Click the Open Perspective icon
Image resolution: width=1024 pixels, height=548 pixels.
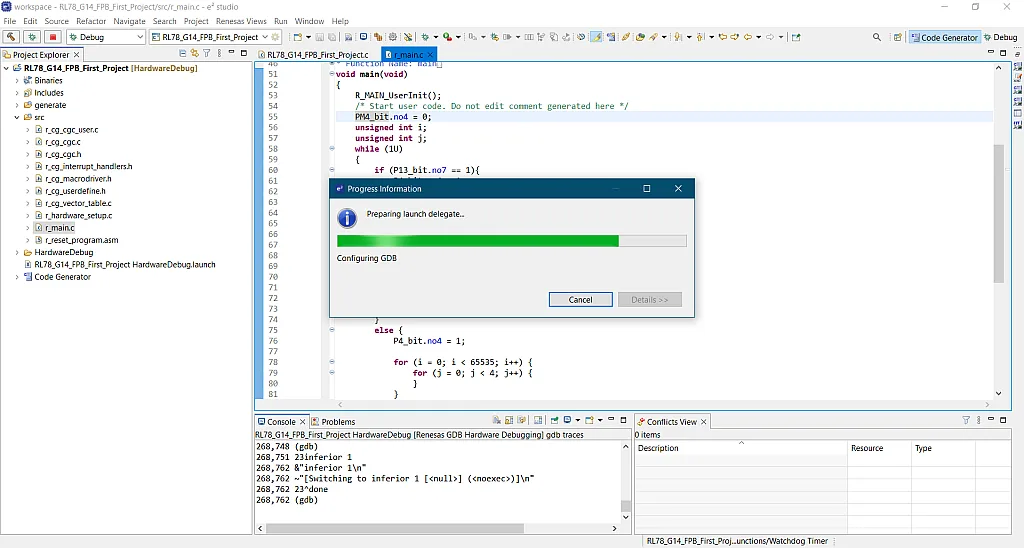click(898, 37)
